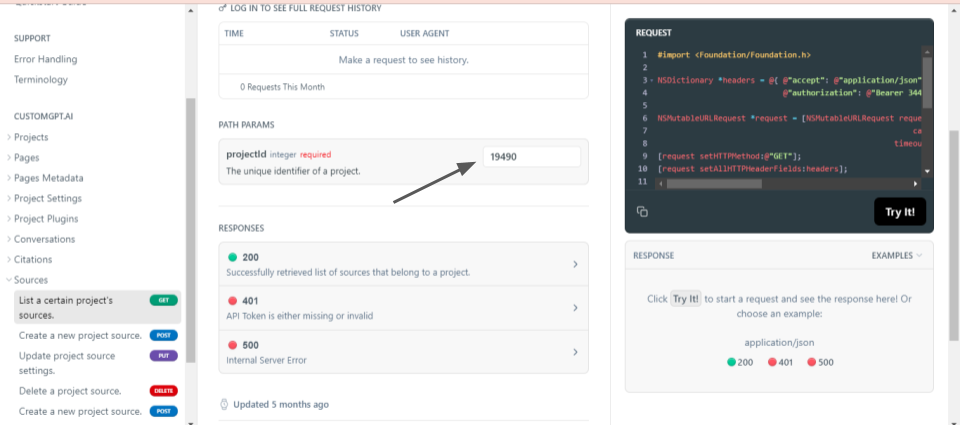Click inline Try It! in response hint
Viewport: 960px width, 425px height.
click(686, 299)
